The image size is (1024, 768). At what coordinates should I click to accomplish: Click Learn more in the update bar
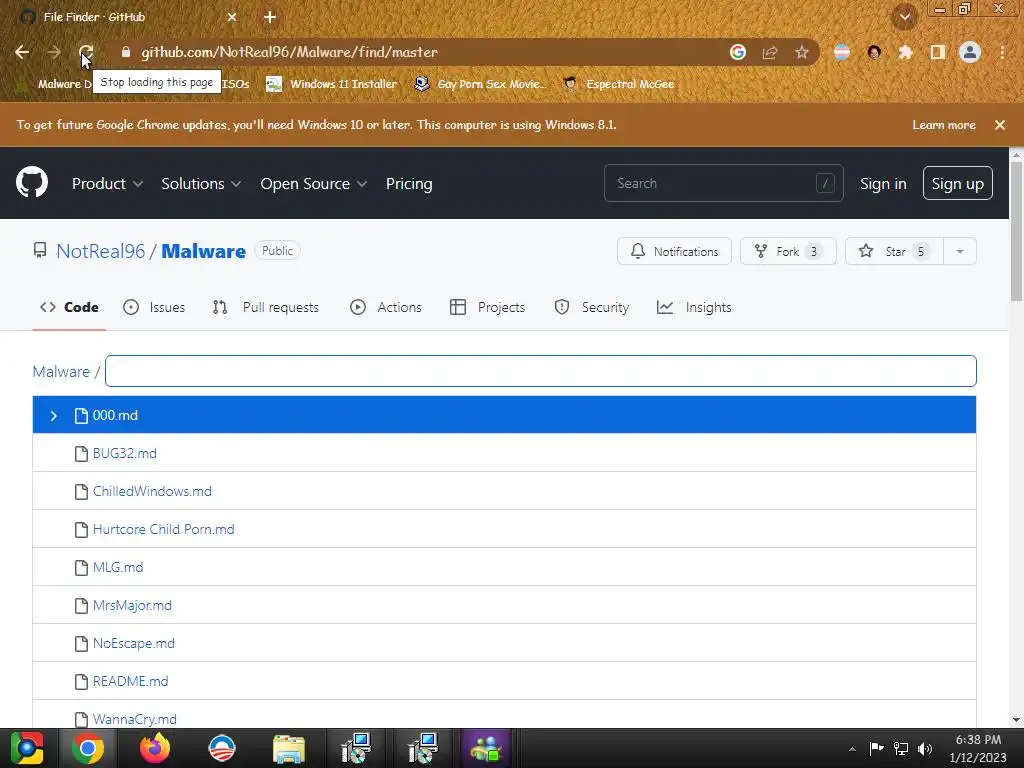944,125
